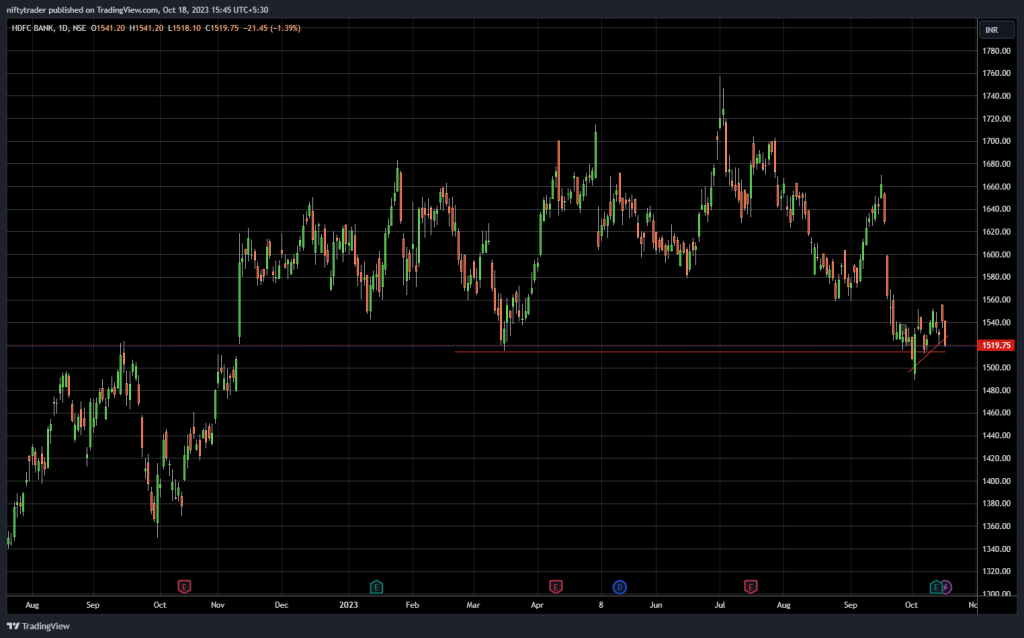
Task: Click the change value −21.45 (−1.39%)
Action: point(272,28)
